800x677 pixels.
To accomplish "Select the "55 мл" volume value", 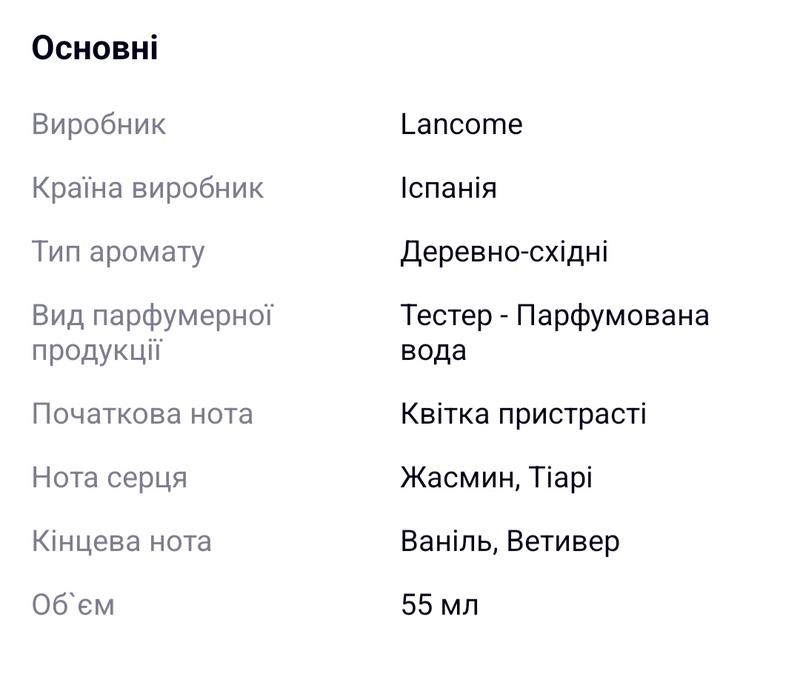I will click(x=439, y=605).
